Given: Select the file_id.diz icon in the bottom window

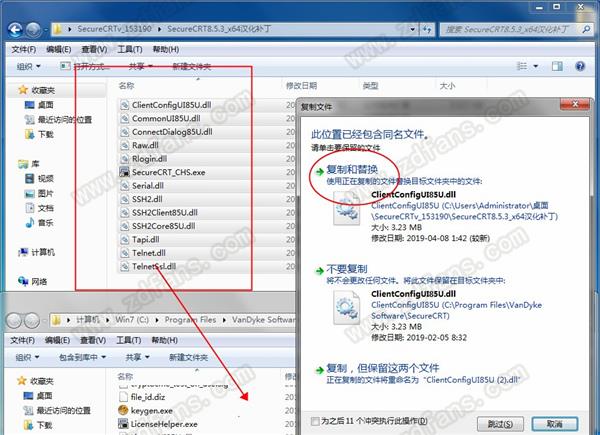Looking at the screenshot, I should click(123, 397).
